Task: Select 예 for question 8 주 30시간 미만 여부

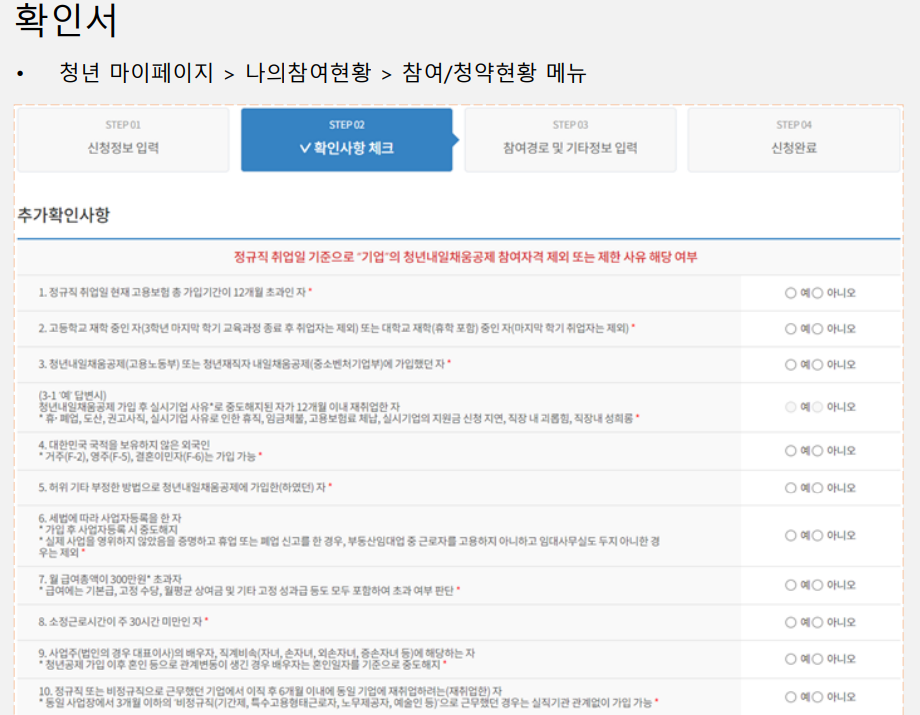Action: (790, 622)
